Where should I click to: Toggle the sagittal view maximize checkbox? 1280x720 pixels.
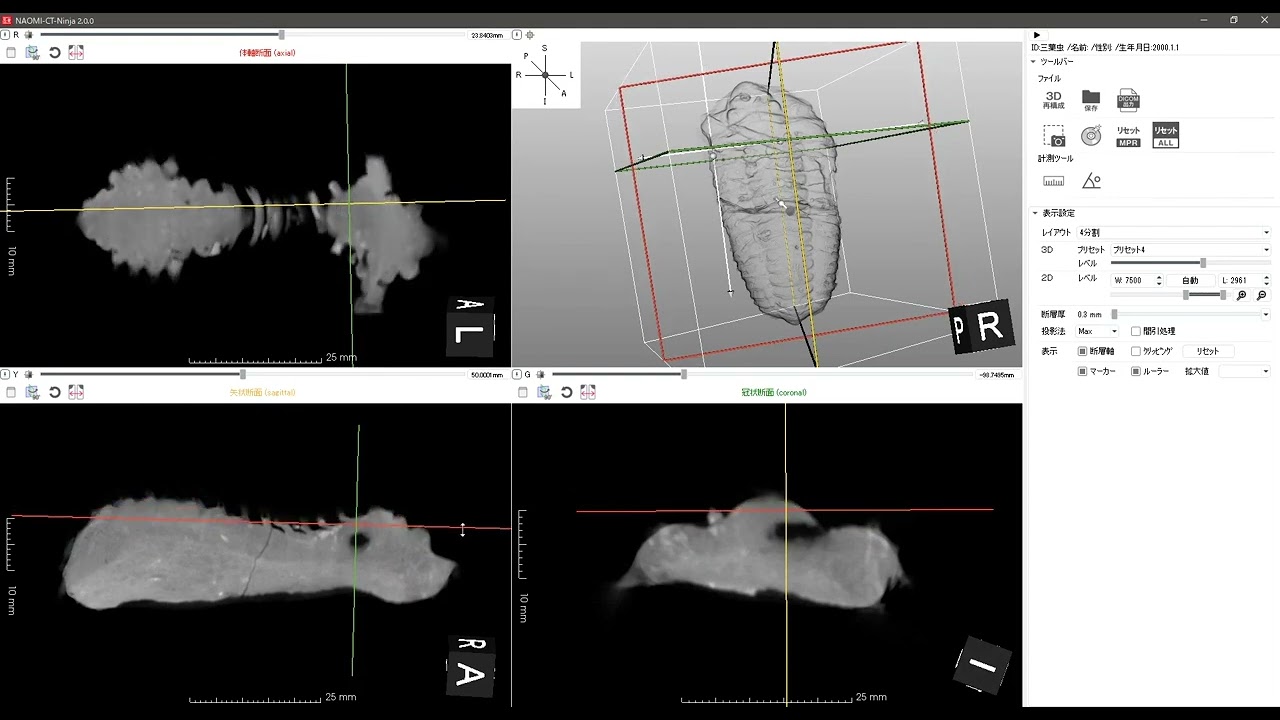coord(11,392)
